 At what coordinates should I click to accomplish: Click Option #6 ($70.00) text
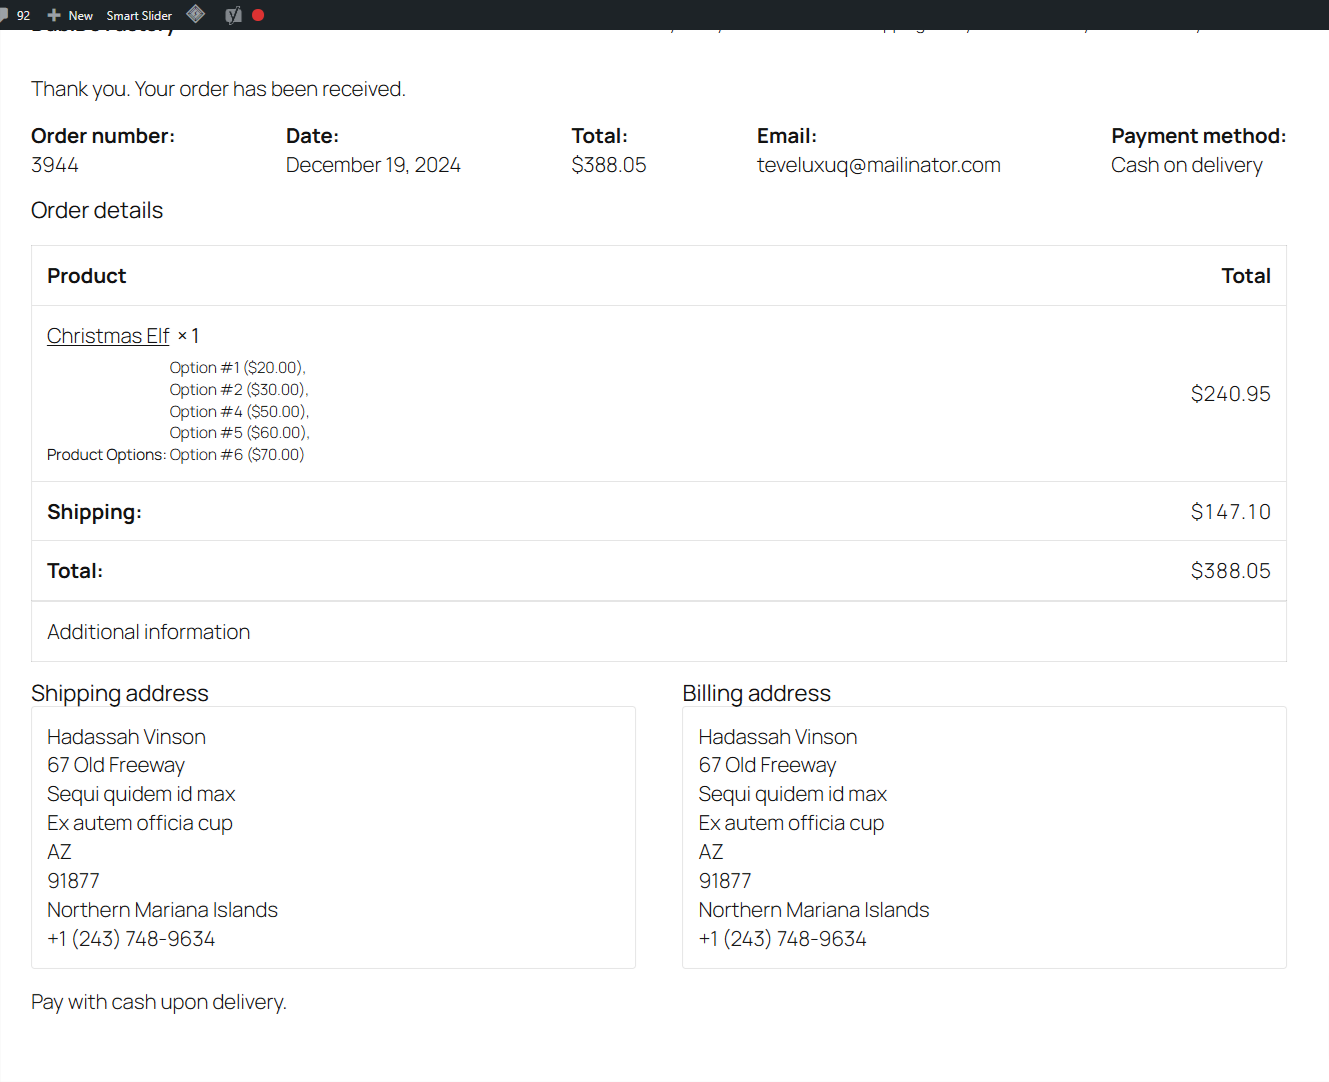pos(237,455)
